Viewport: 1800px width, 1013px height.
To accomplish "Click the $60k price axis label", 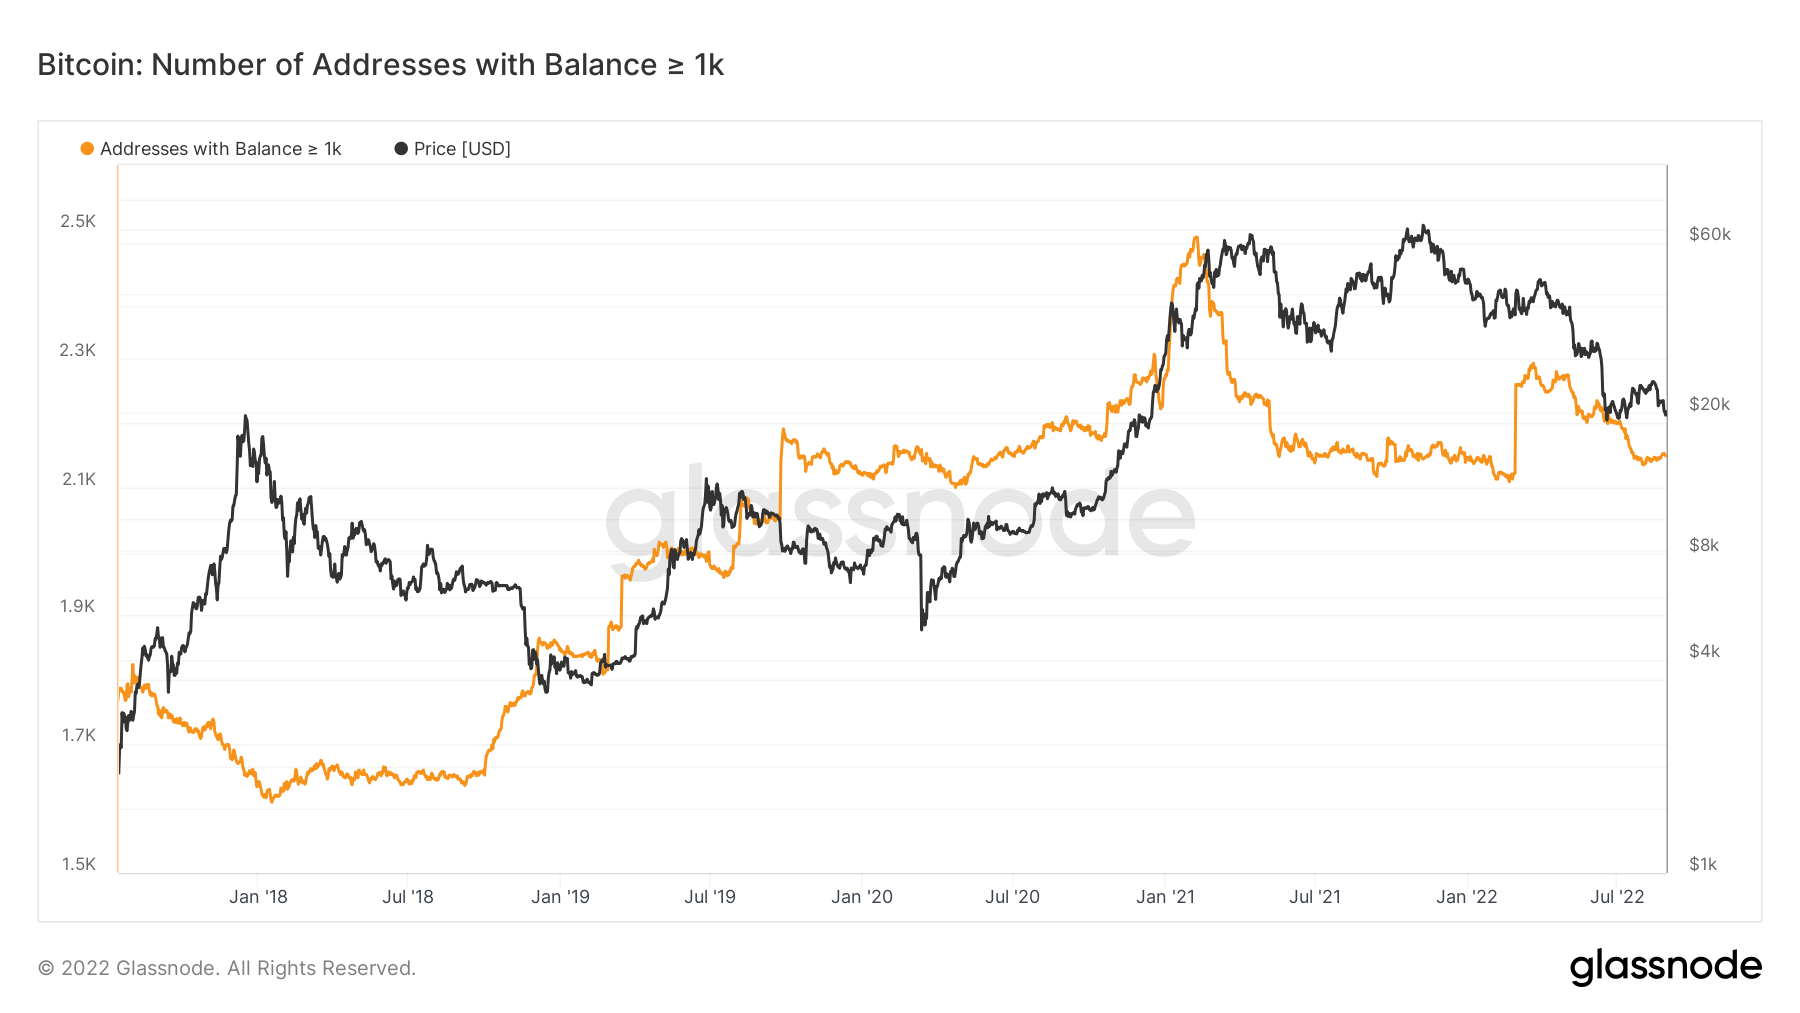I will 1709,234.
